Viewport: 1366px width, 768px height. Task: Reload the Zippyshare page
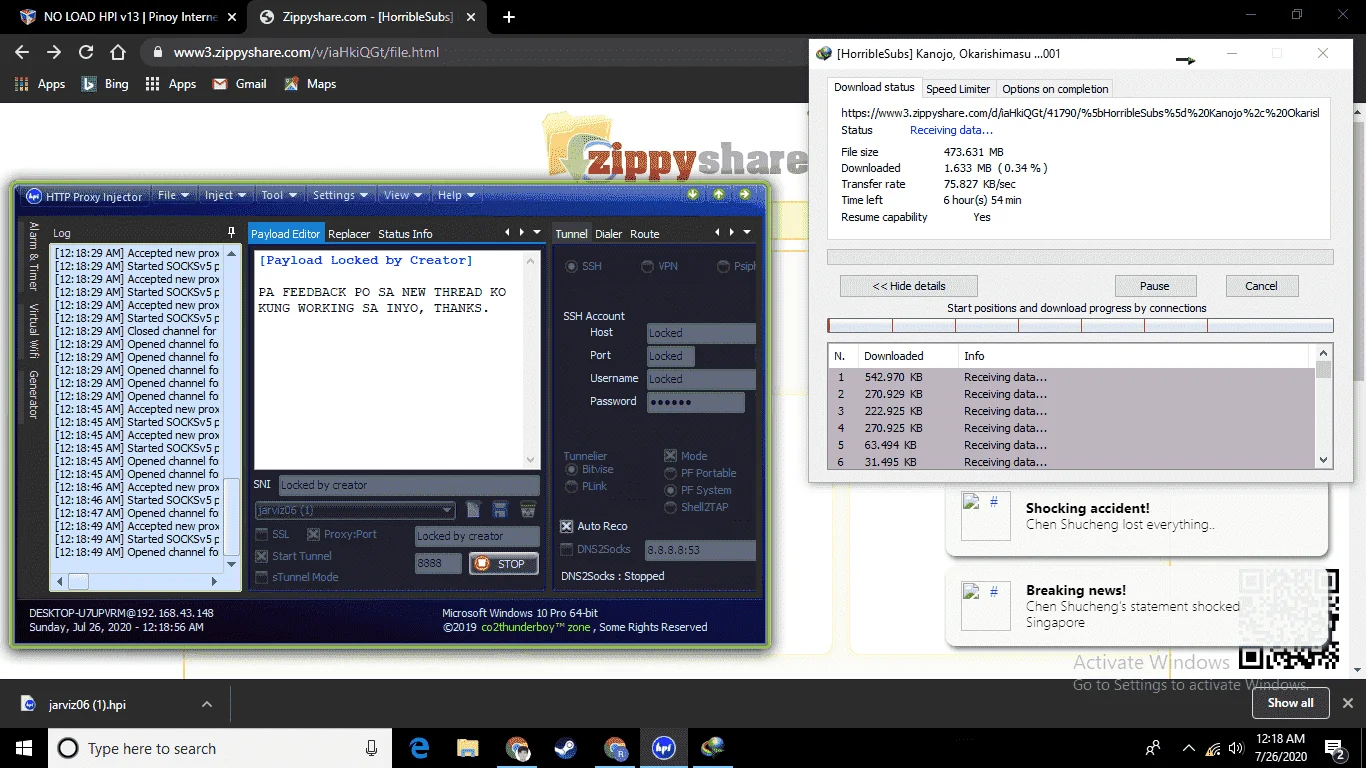point(86,52)
